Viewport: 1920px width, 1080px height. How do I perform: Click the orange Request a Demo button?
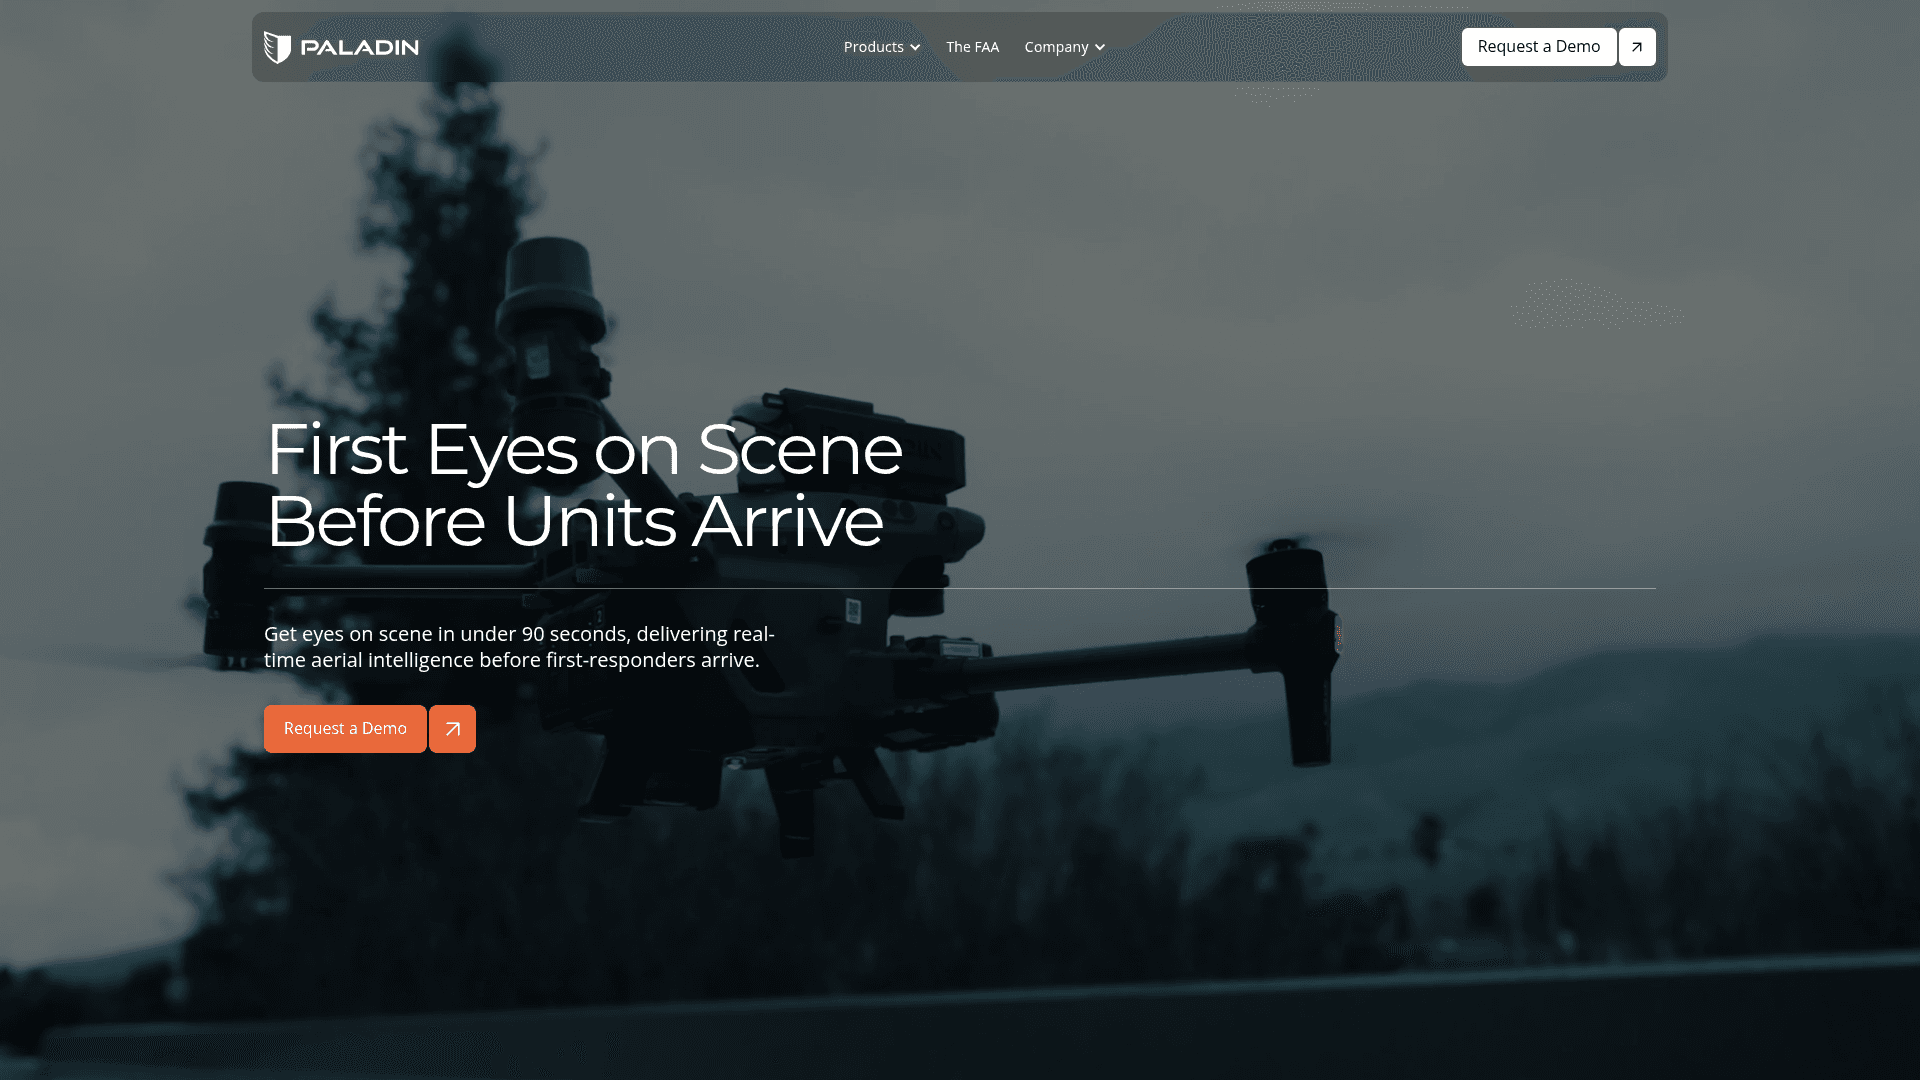pos(345,729)
